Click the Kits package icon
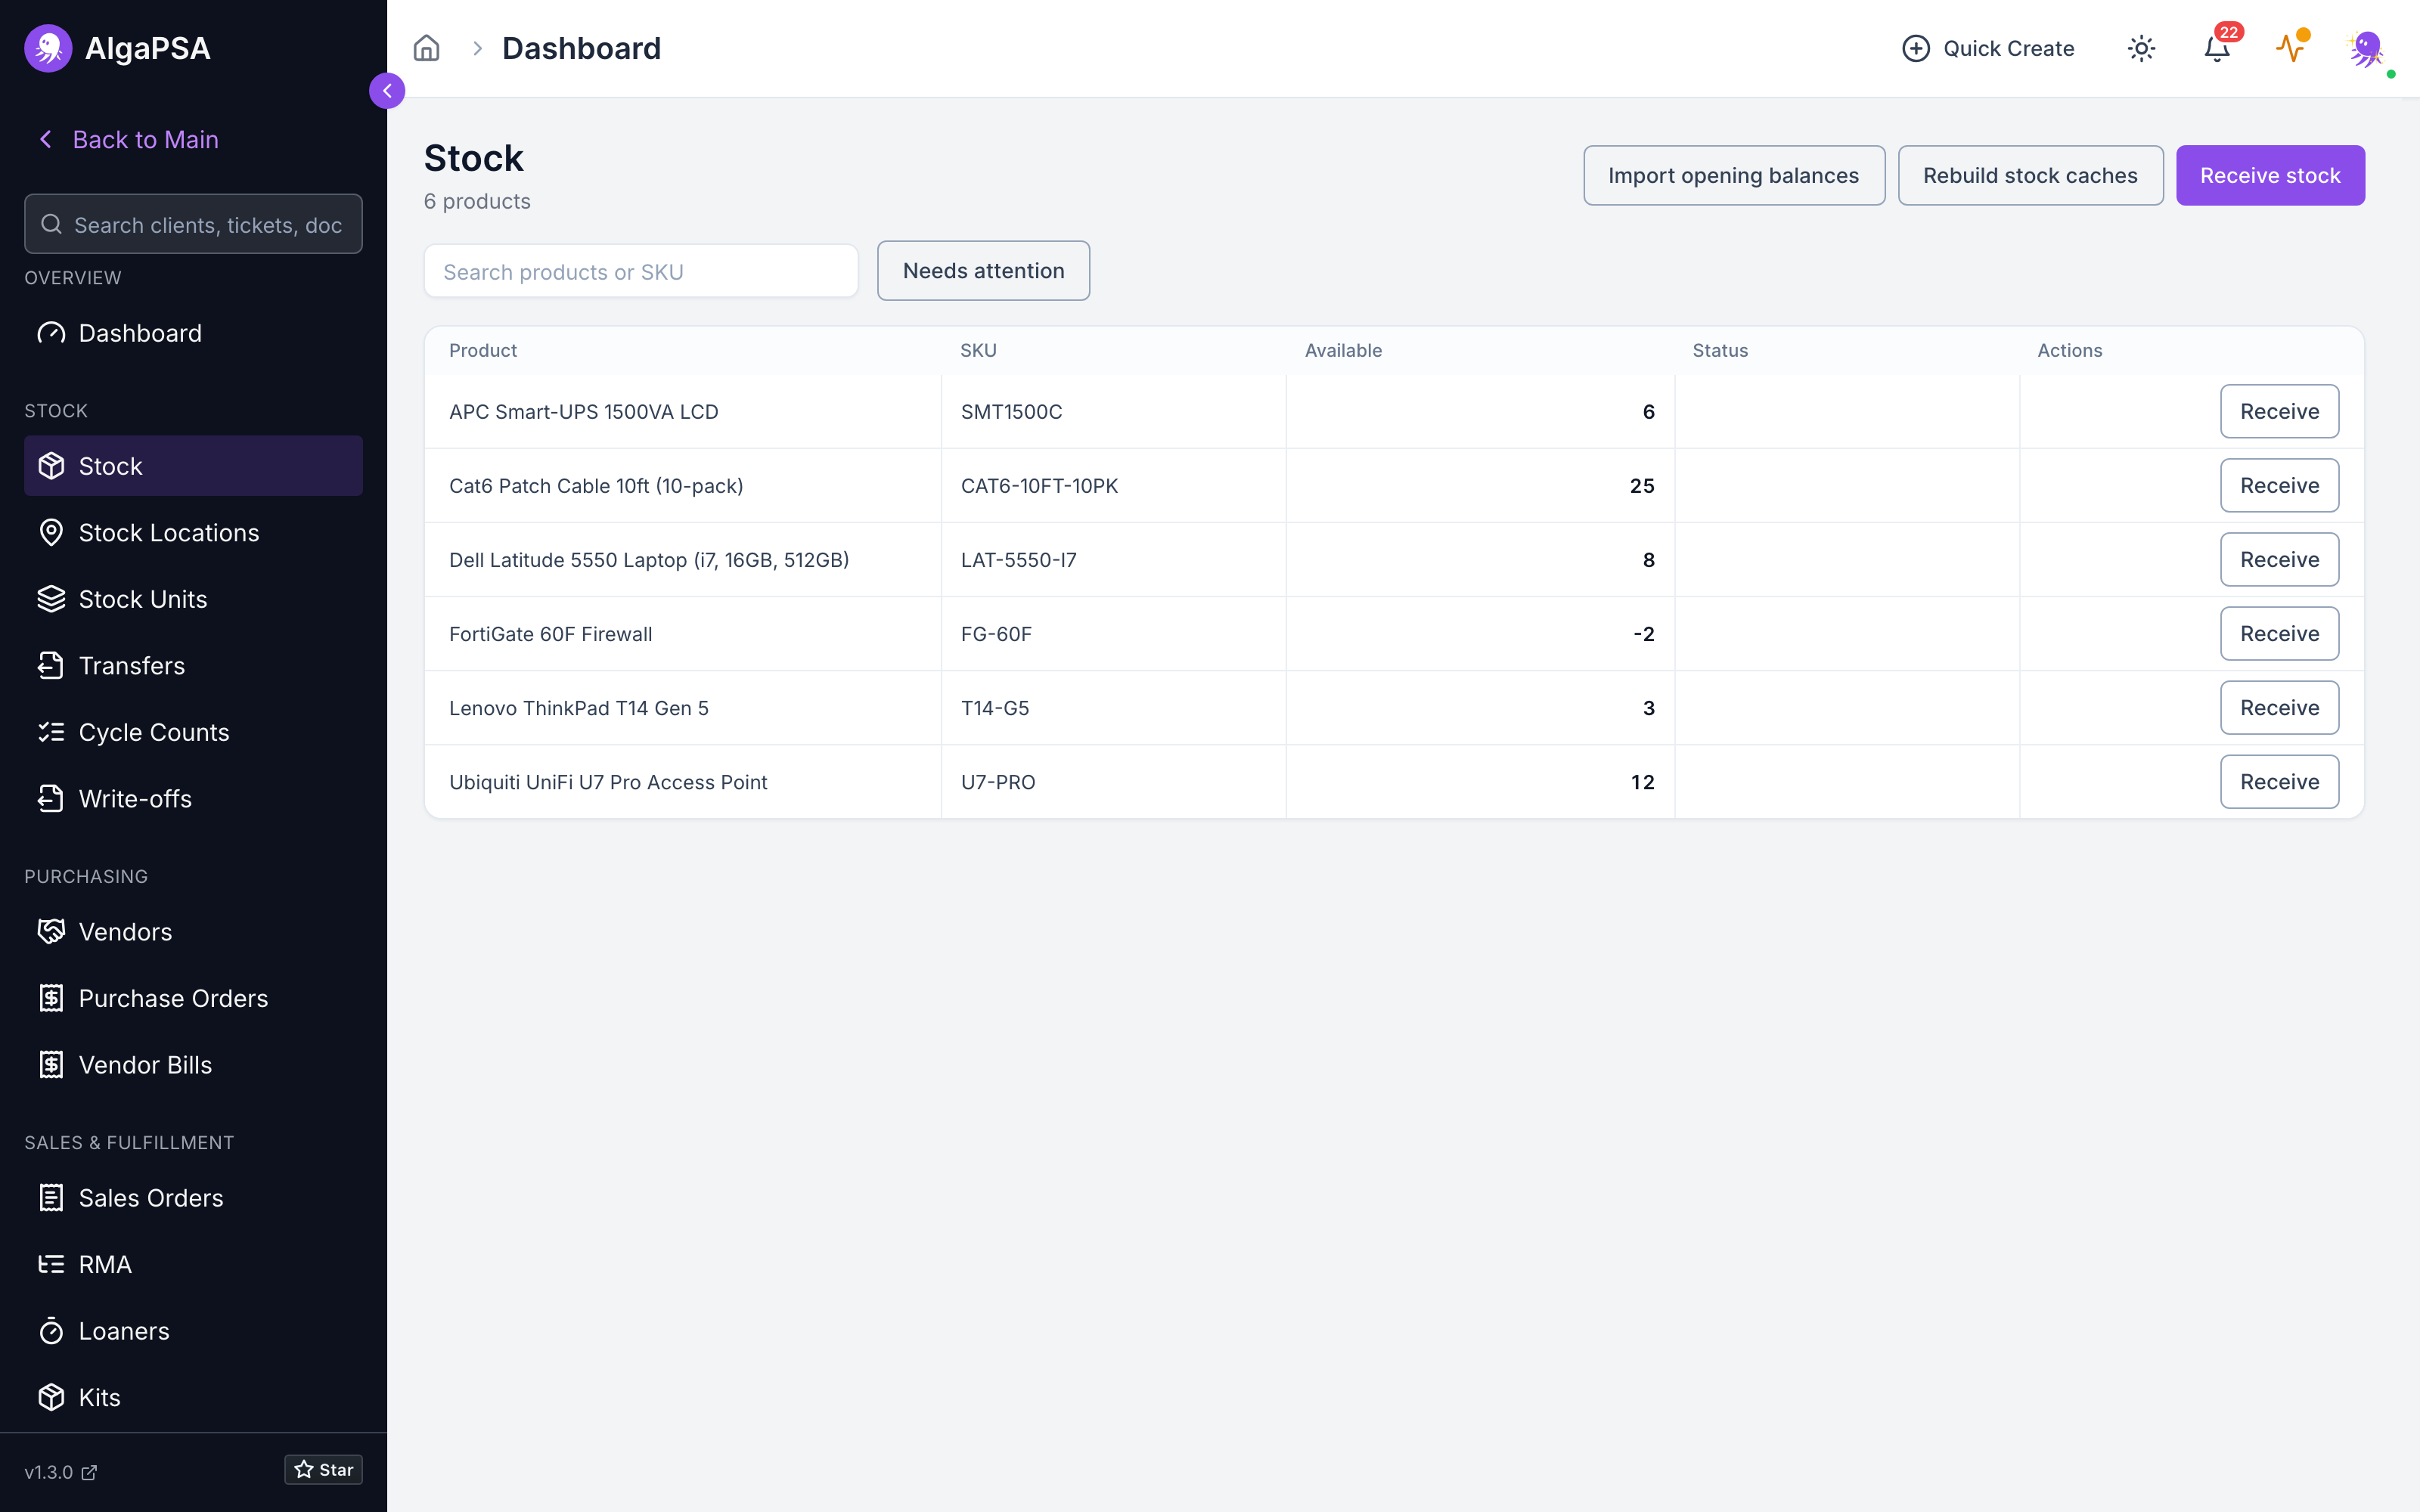The image size is (2420, 1512). coord(51,1397)
